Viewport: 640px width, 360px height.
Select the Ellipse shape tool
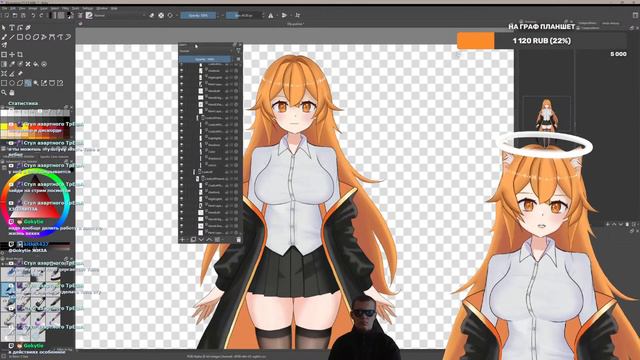[28, 37]
